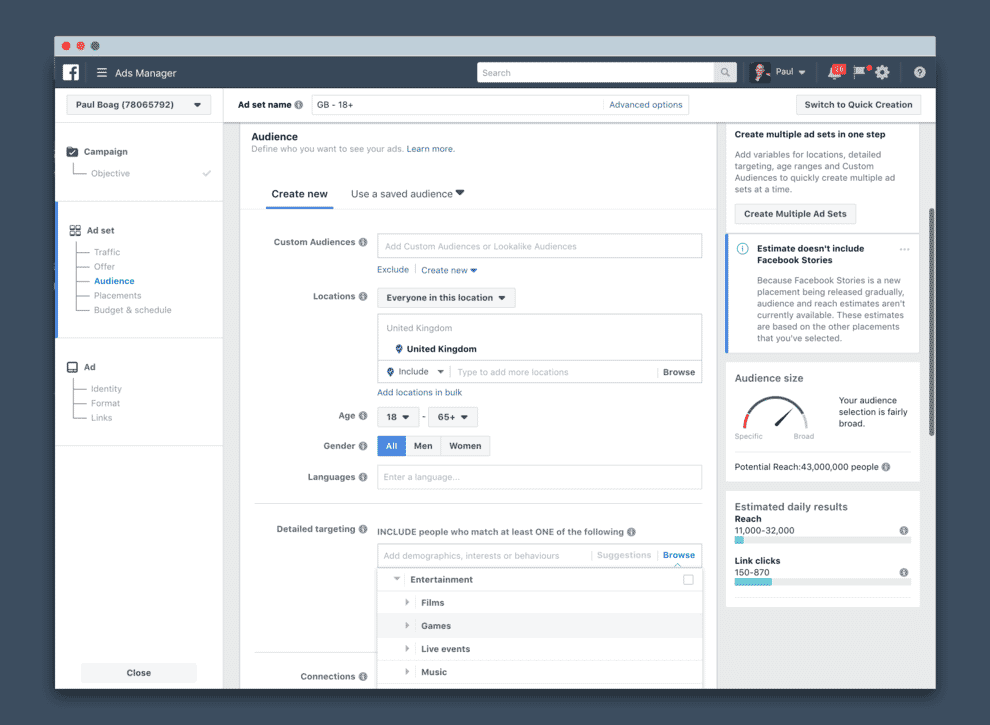Open the Everyone in this location dropdown
990x725 pixels.
pyautogui.click(x=446, y=298)
